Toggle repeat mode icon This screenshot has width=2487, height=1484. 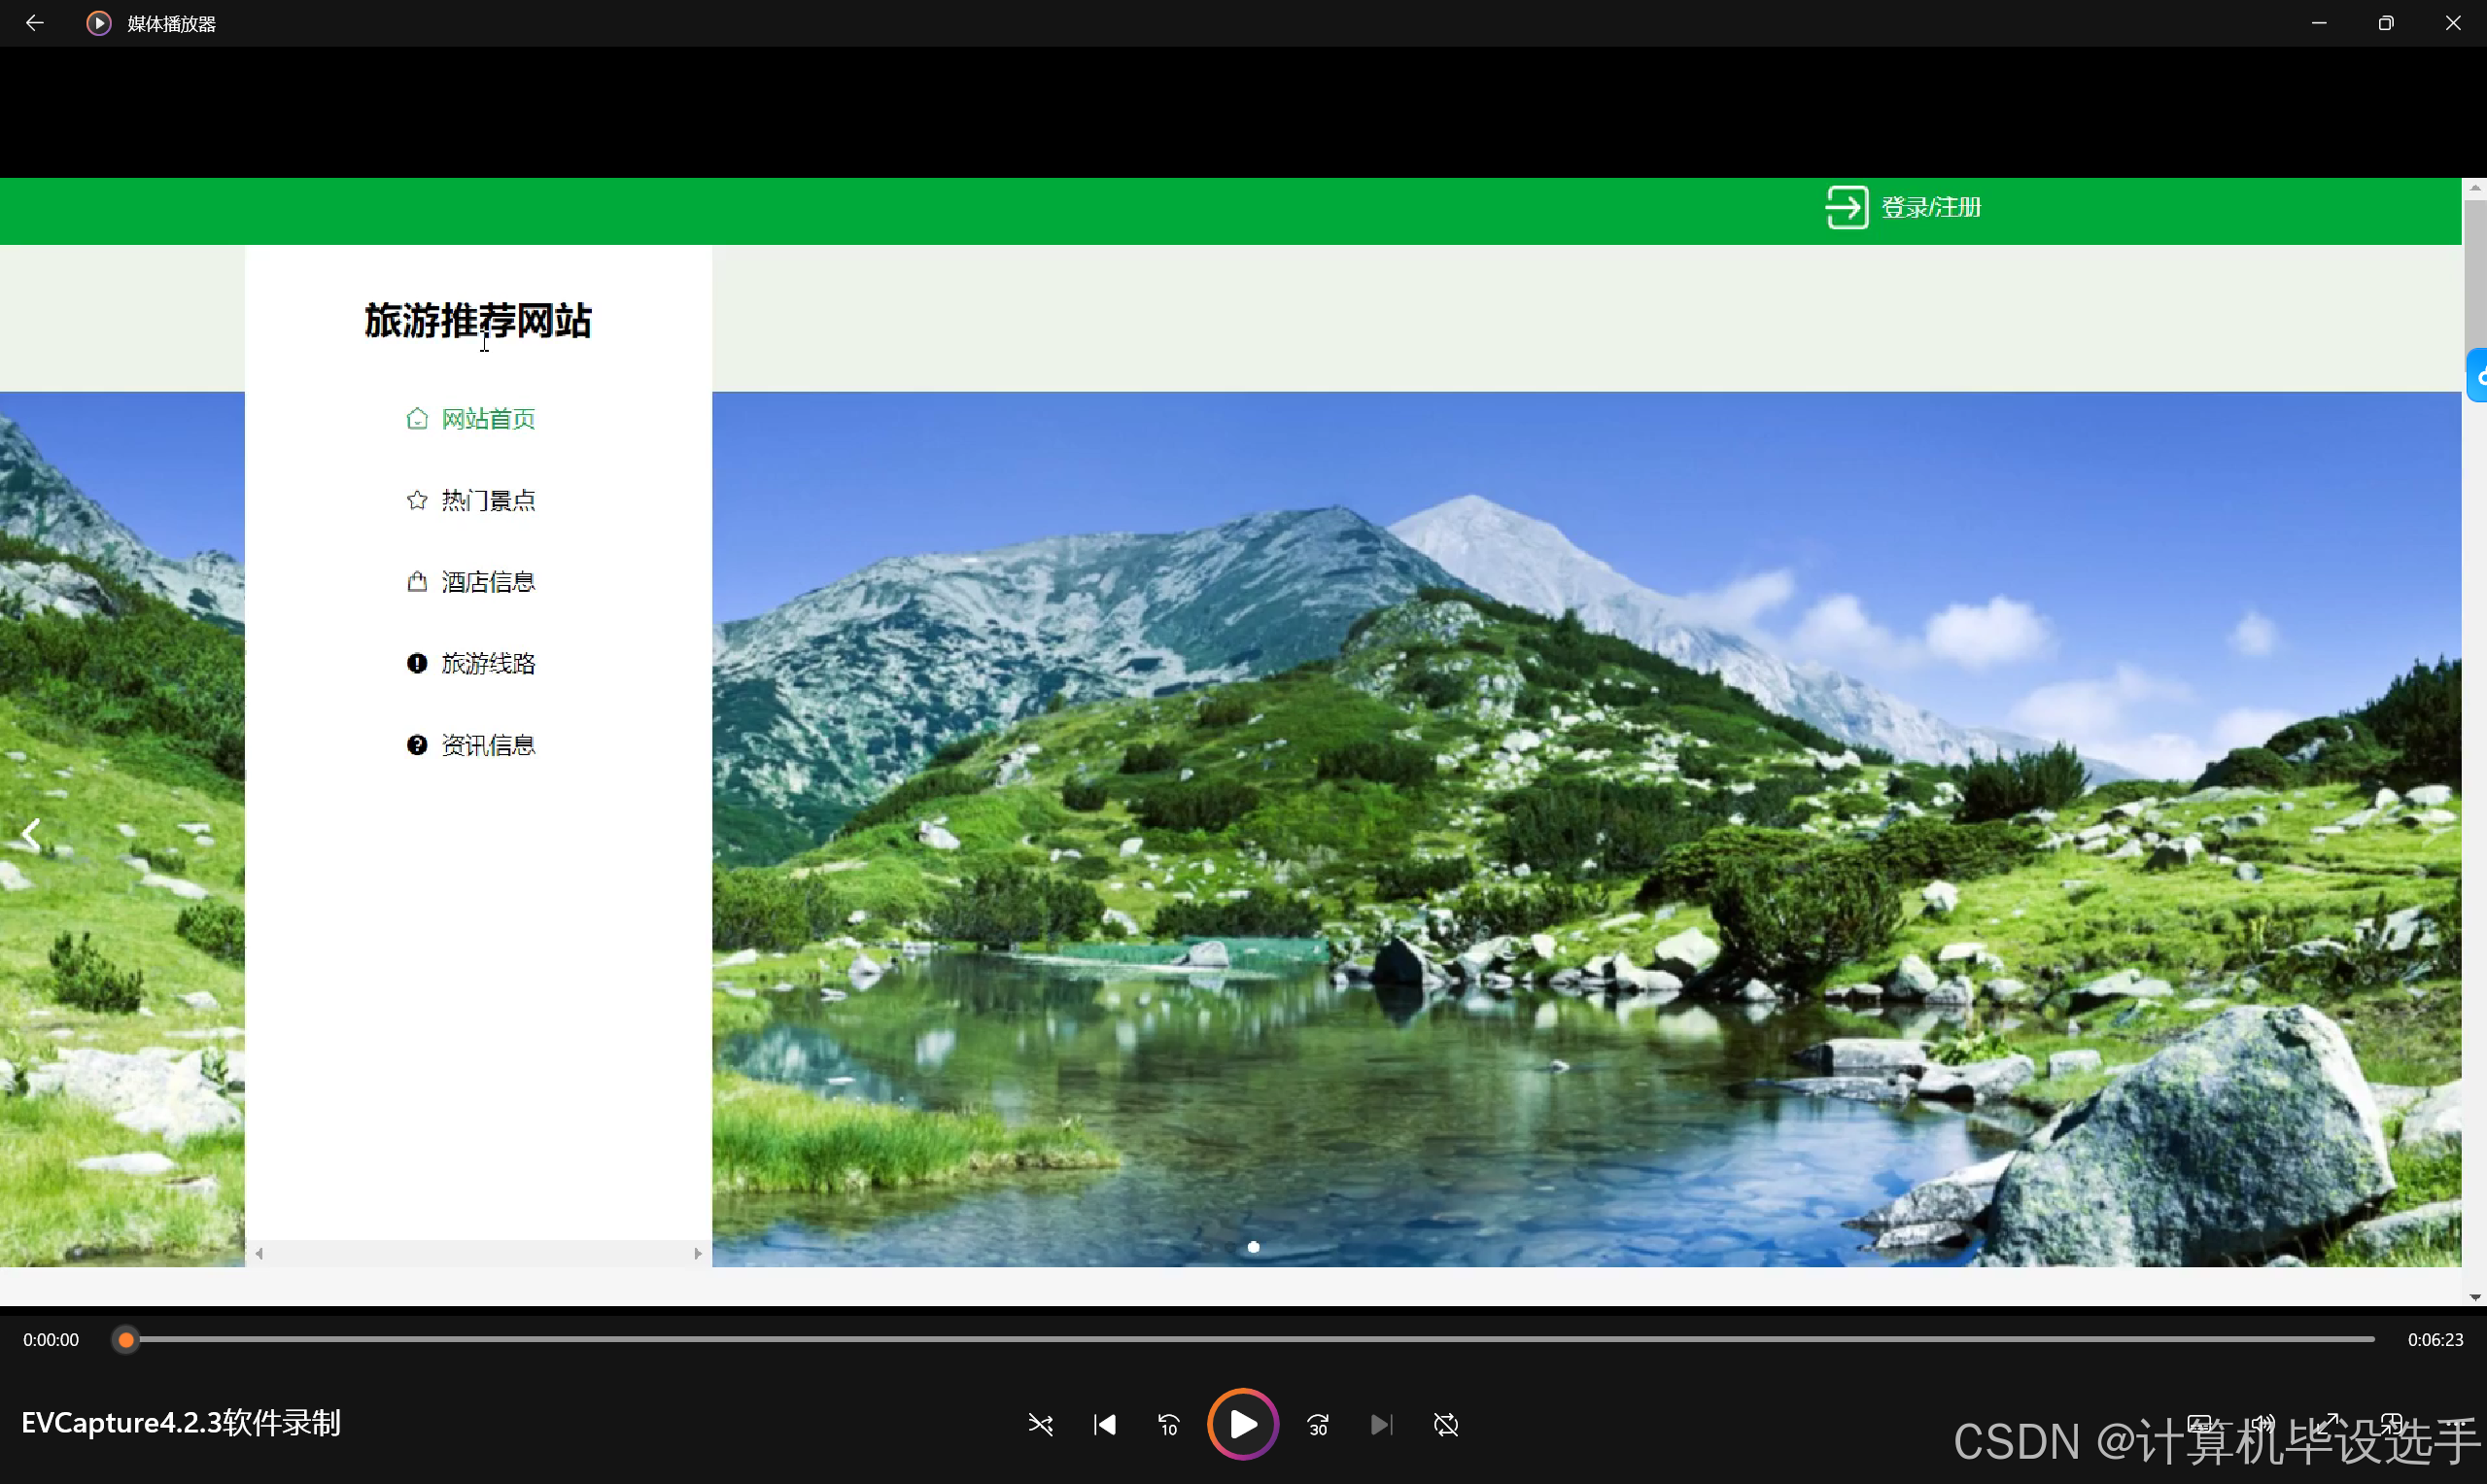coord(1445,1424)
